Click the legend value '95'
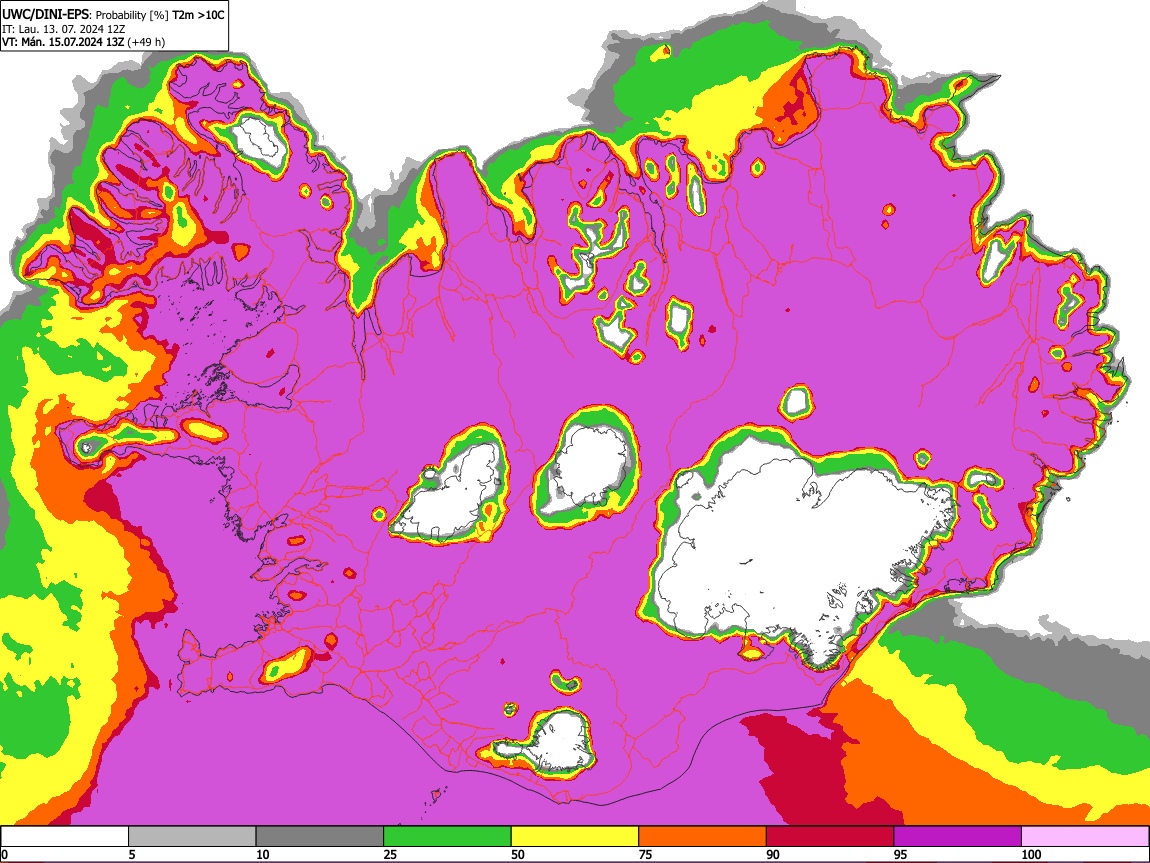Image resolution: width=1150 pixels, height=863 pixels. (x=901, y=854)
